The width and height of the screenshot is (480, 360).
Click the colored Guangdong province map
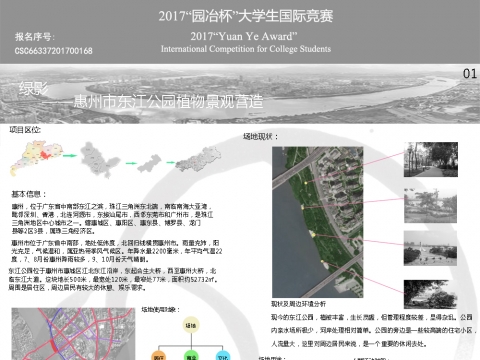pos(36,158)
